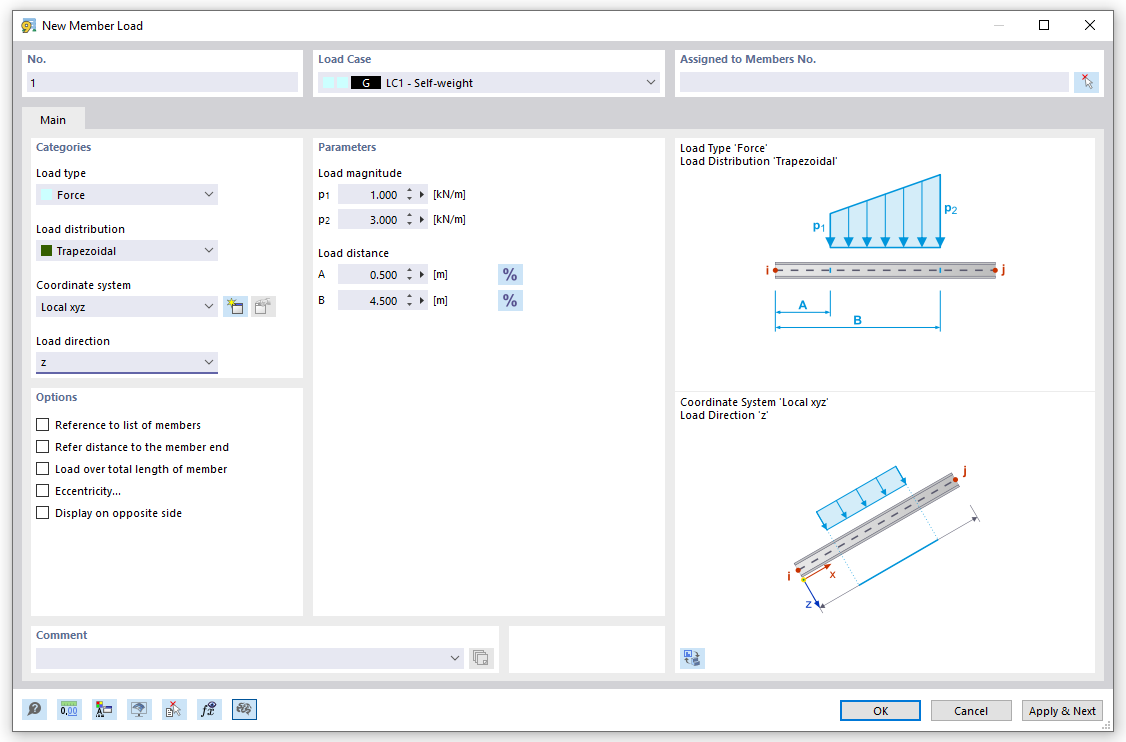Open arrow menu next to distance B
The height and width of the screenshot is (742, 1126).
point(422,300)
